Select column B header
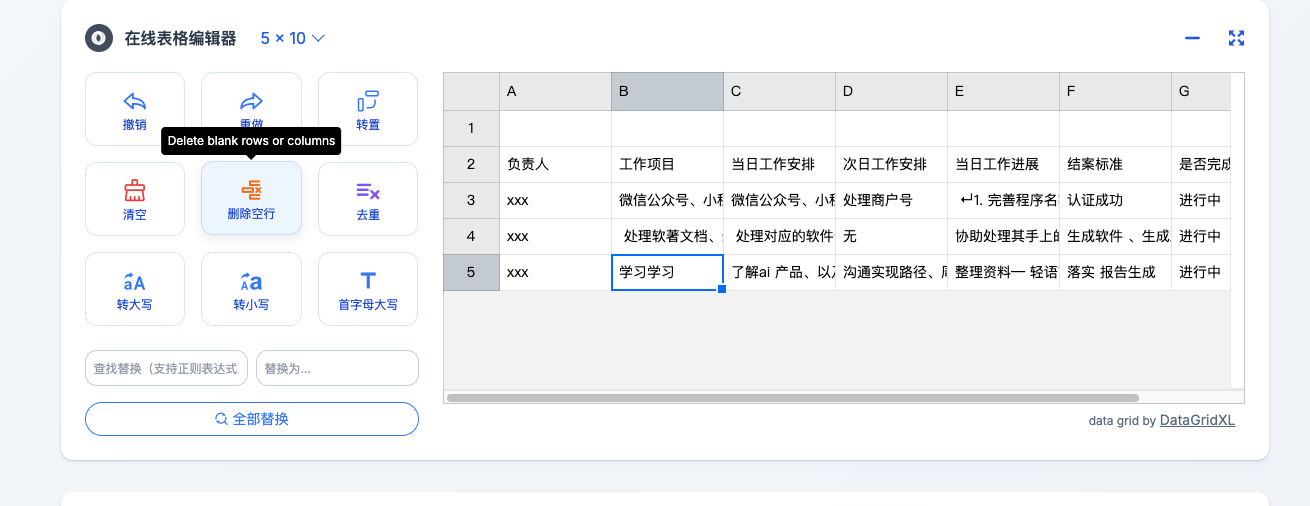1310x506 pixels. 667,91
